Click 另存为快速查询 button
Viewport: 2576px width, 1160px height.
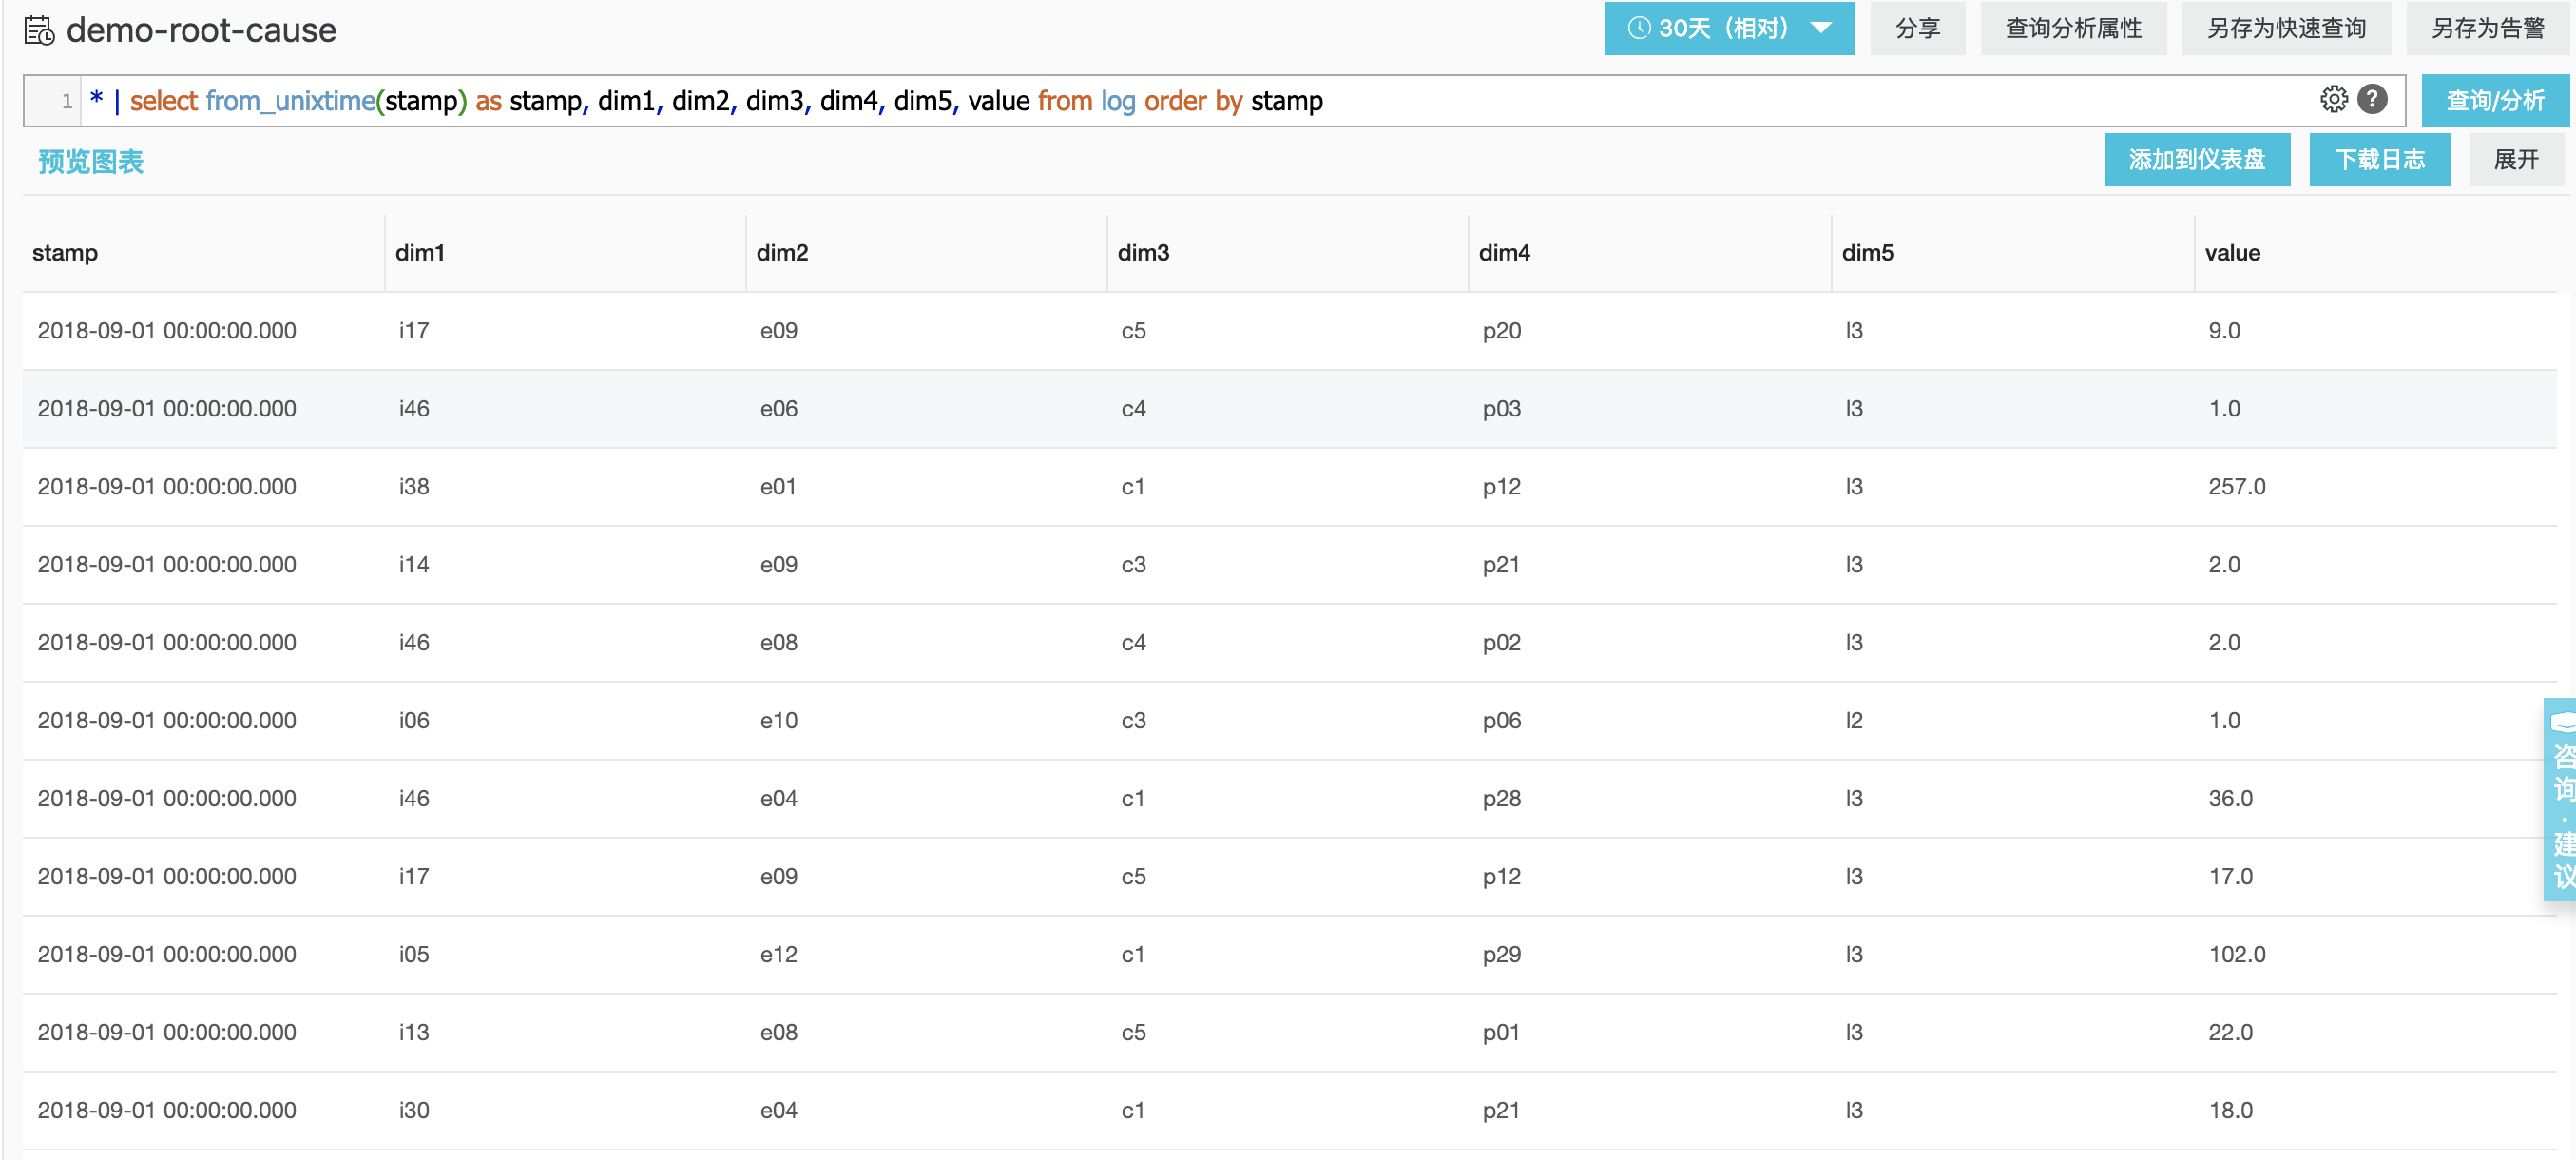2286,28
